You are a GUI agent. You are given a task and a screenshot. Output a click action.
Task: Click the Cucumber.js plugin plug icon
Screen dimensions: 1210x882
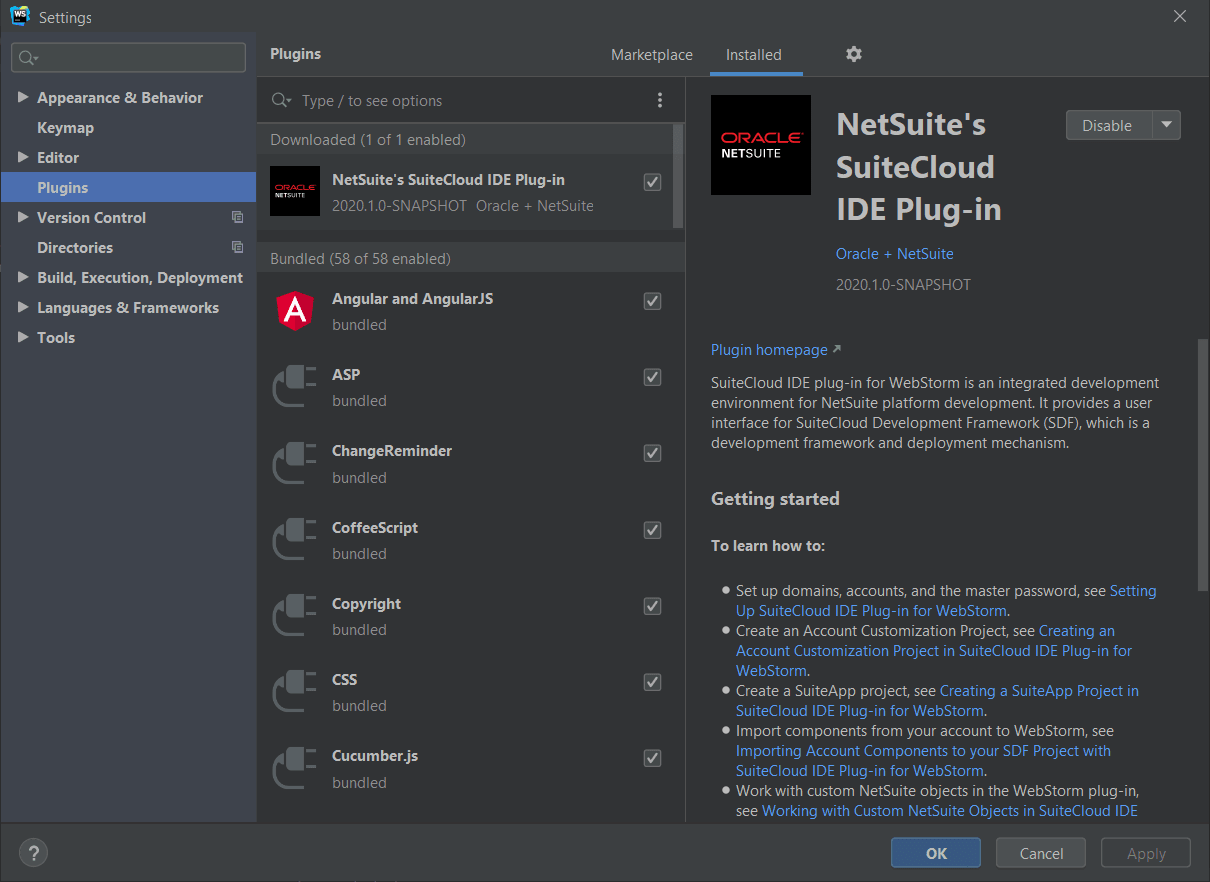tap(295, 768)
